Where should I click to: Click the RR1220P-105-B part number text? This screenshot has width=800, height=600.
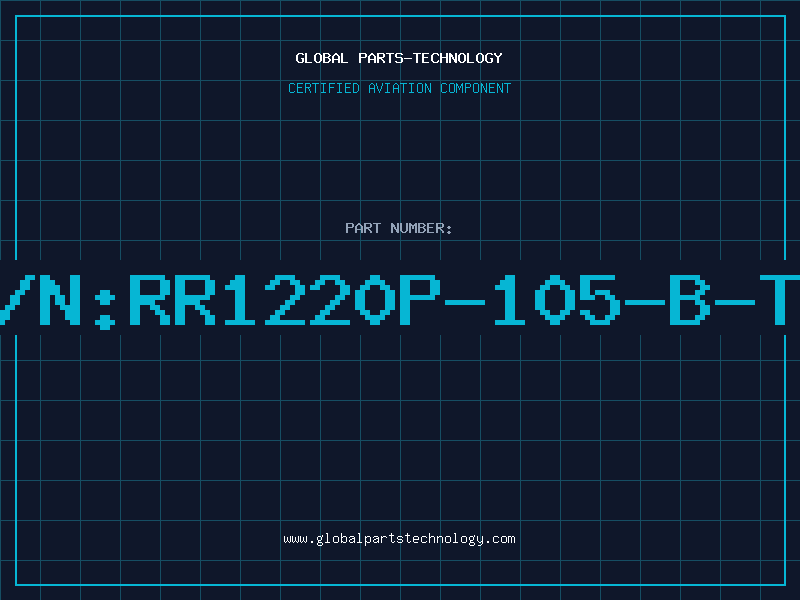pyautogui.click(x=419, y=300)
